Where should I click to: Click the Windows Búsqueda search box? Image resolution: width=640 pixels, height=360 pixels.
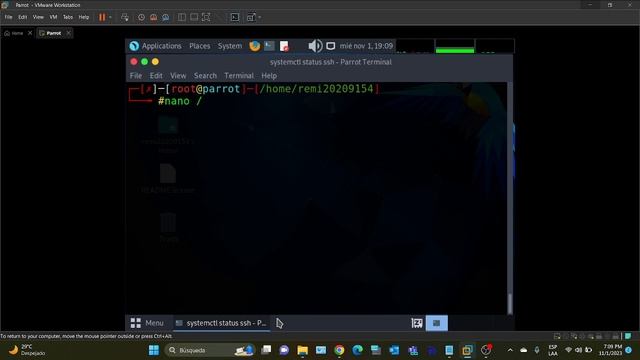[x=210, y=350]
